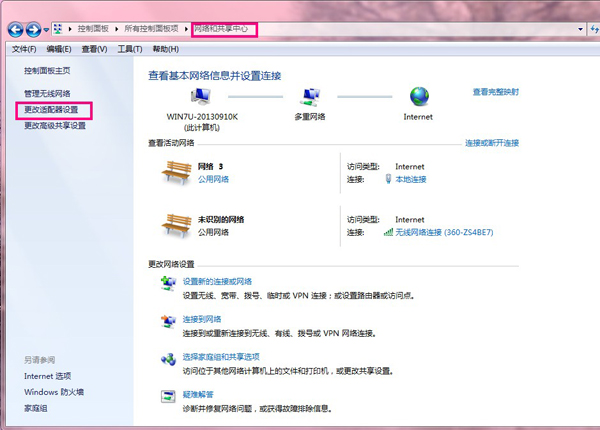The height and width of the screenshot is (430, 600).
Task: Click the 设置新的连接或网络 icon
Action: [x=168, y=286]
